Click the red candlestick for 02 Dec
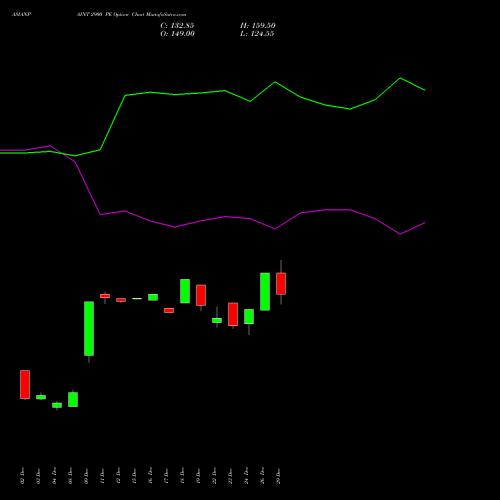The width and height of the screenshot is (500, 500). click(25, 384)
